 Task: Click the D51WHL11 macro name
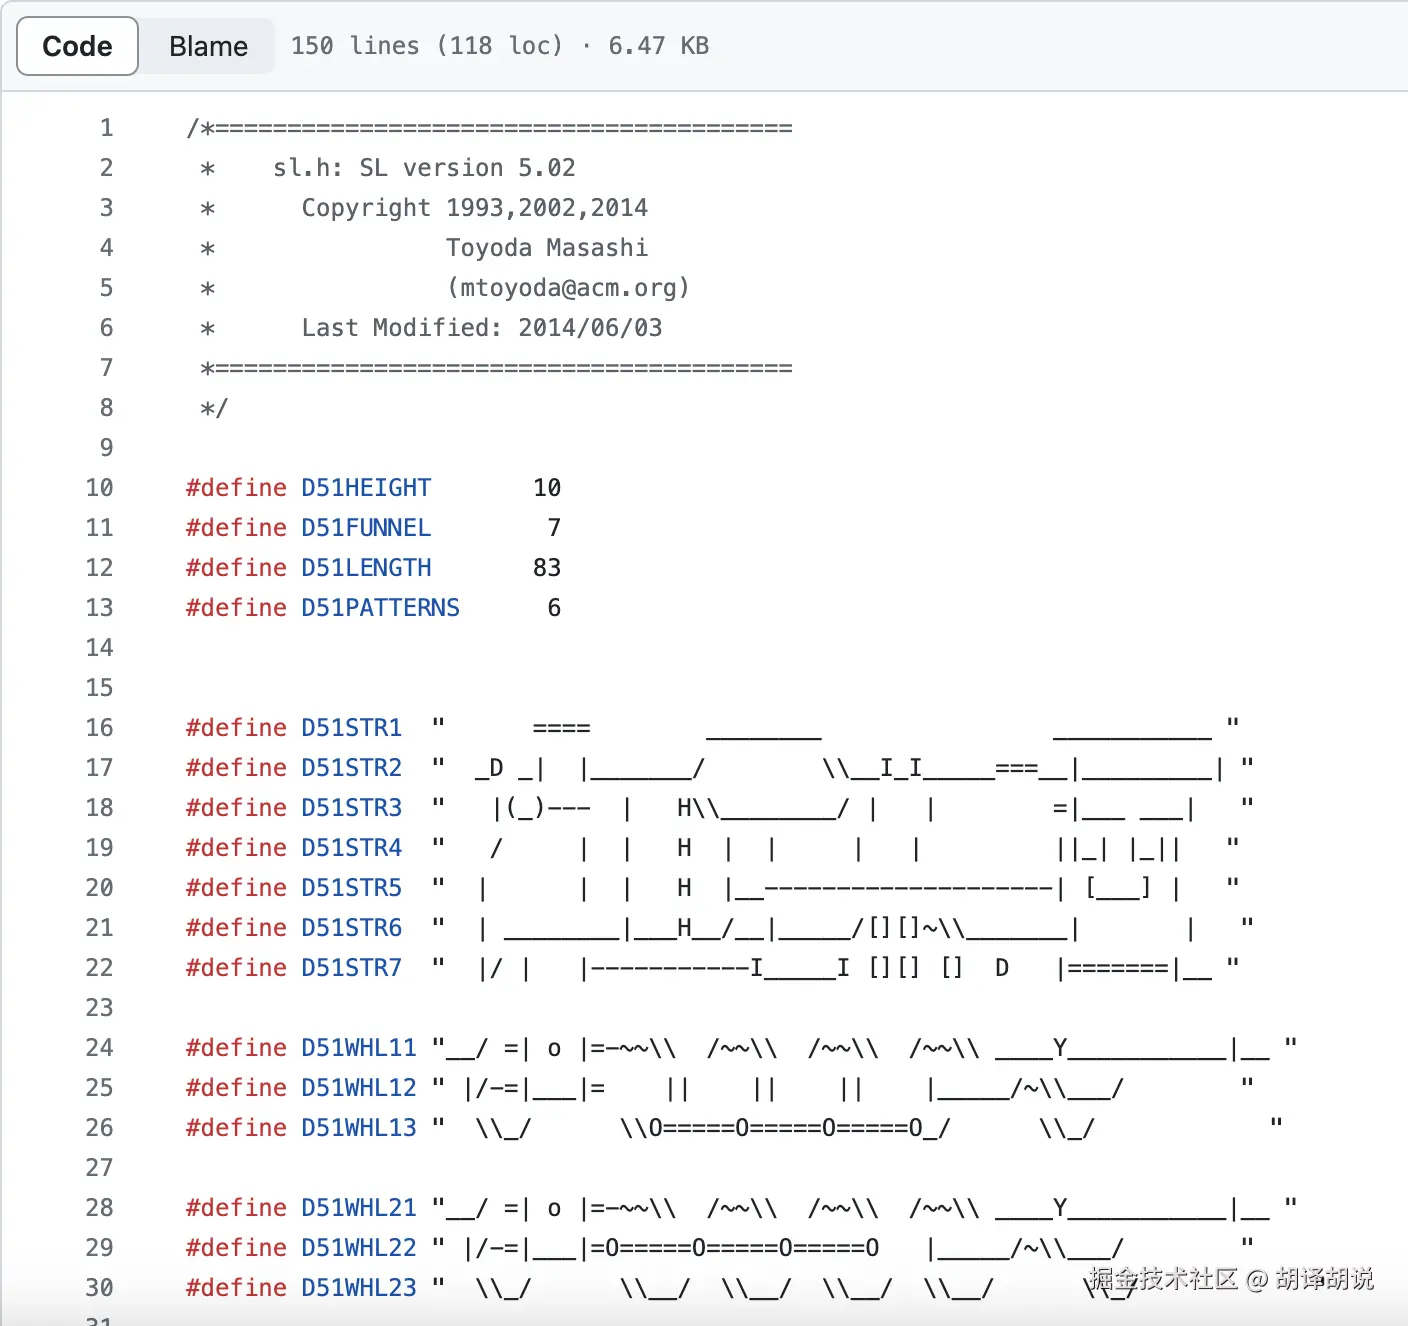click(358, 1048)
